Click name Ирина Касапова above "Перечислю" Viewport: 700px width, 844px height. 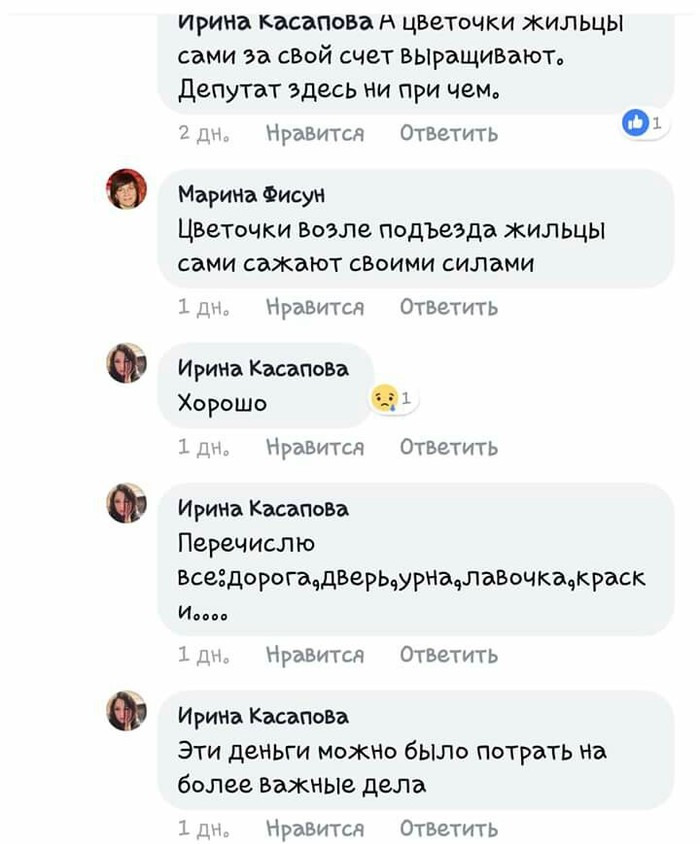(x=263, y=509)
